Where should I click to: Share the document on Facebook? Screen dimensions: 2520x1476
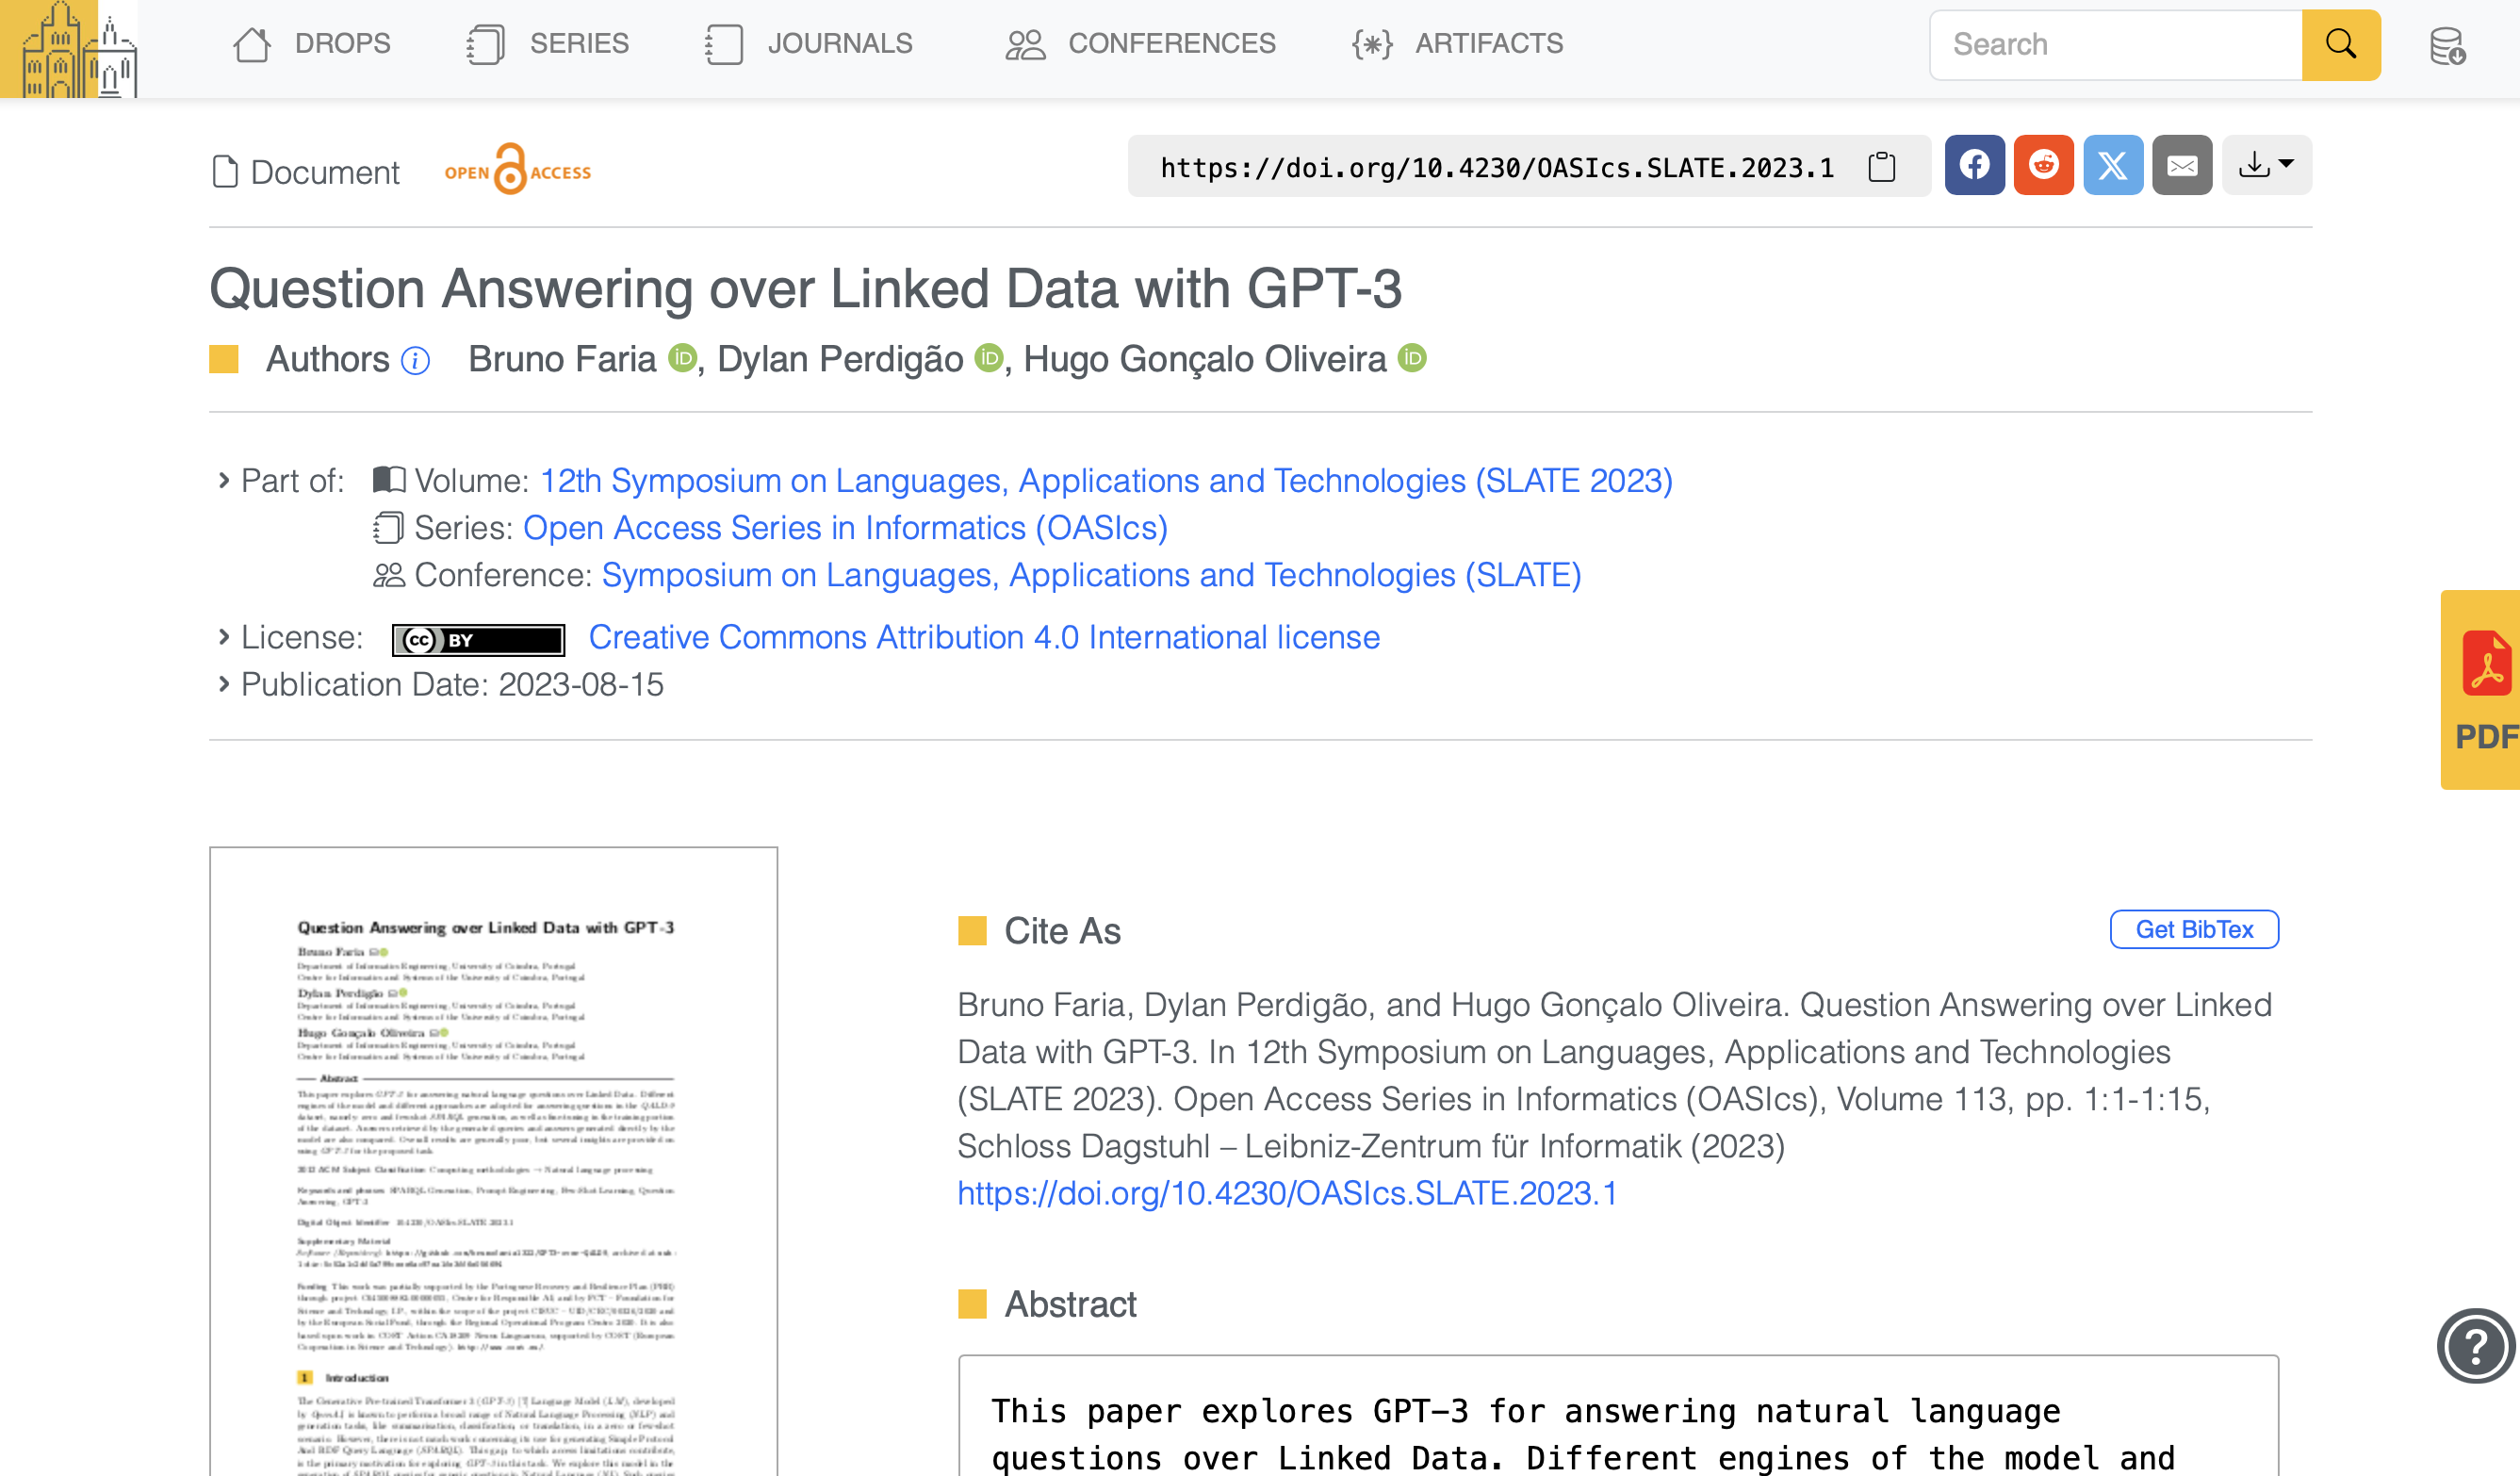tap(1974, 165)
